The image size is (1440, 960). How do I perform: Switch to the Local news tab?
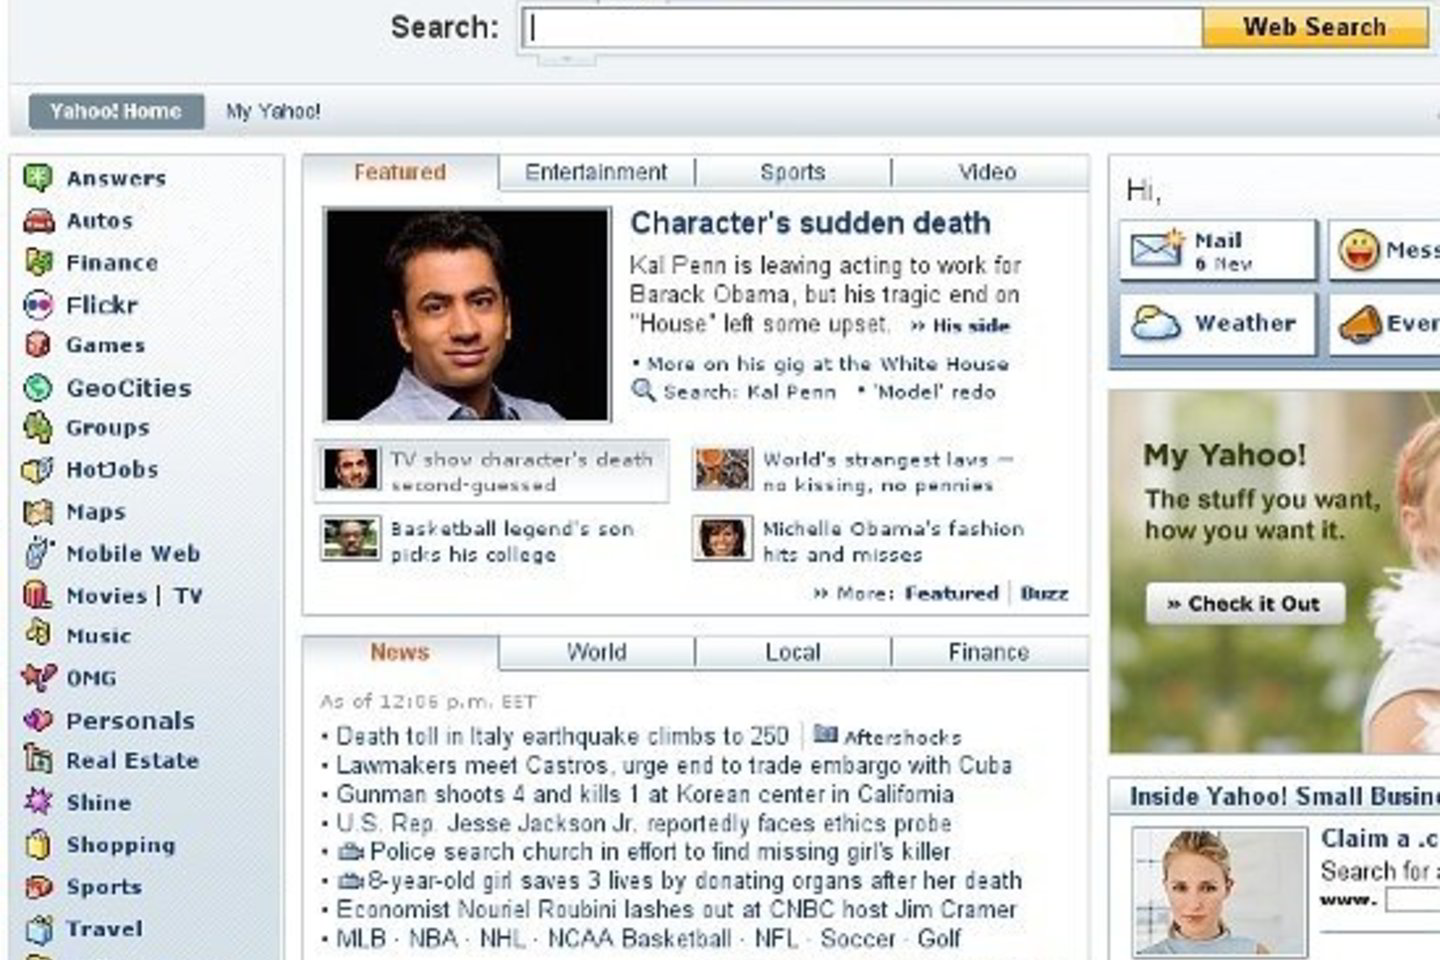[792, 652]
